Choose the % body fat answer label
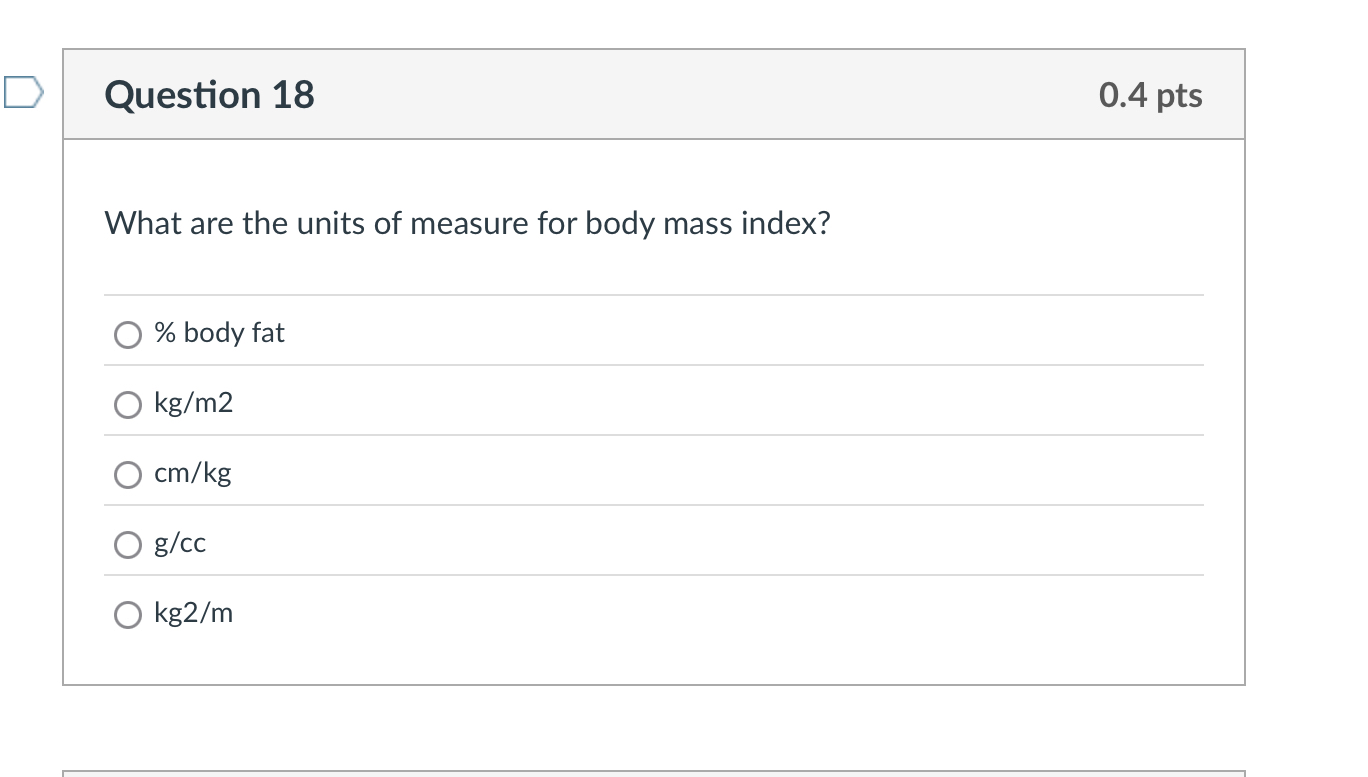Screen dimensions: 1368x777 [219, 332]
